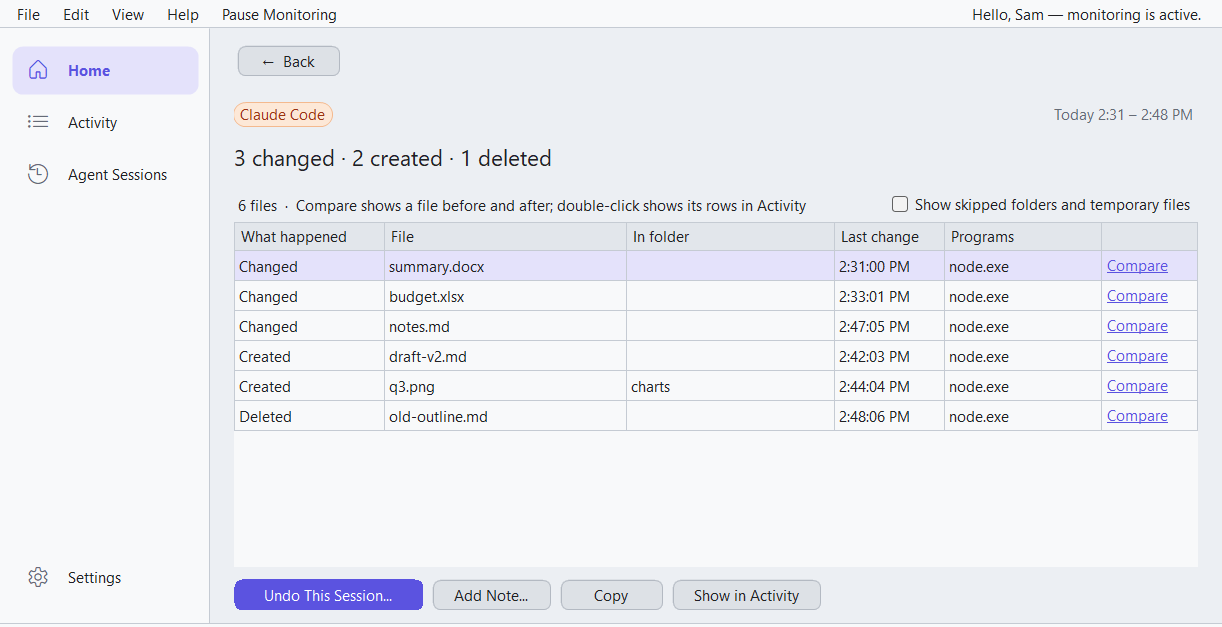Viewport: 1222px width, 627px height.
Task: Compare old-outline.md before and after
Action: tap(1137, 416)
